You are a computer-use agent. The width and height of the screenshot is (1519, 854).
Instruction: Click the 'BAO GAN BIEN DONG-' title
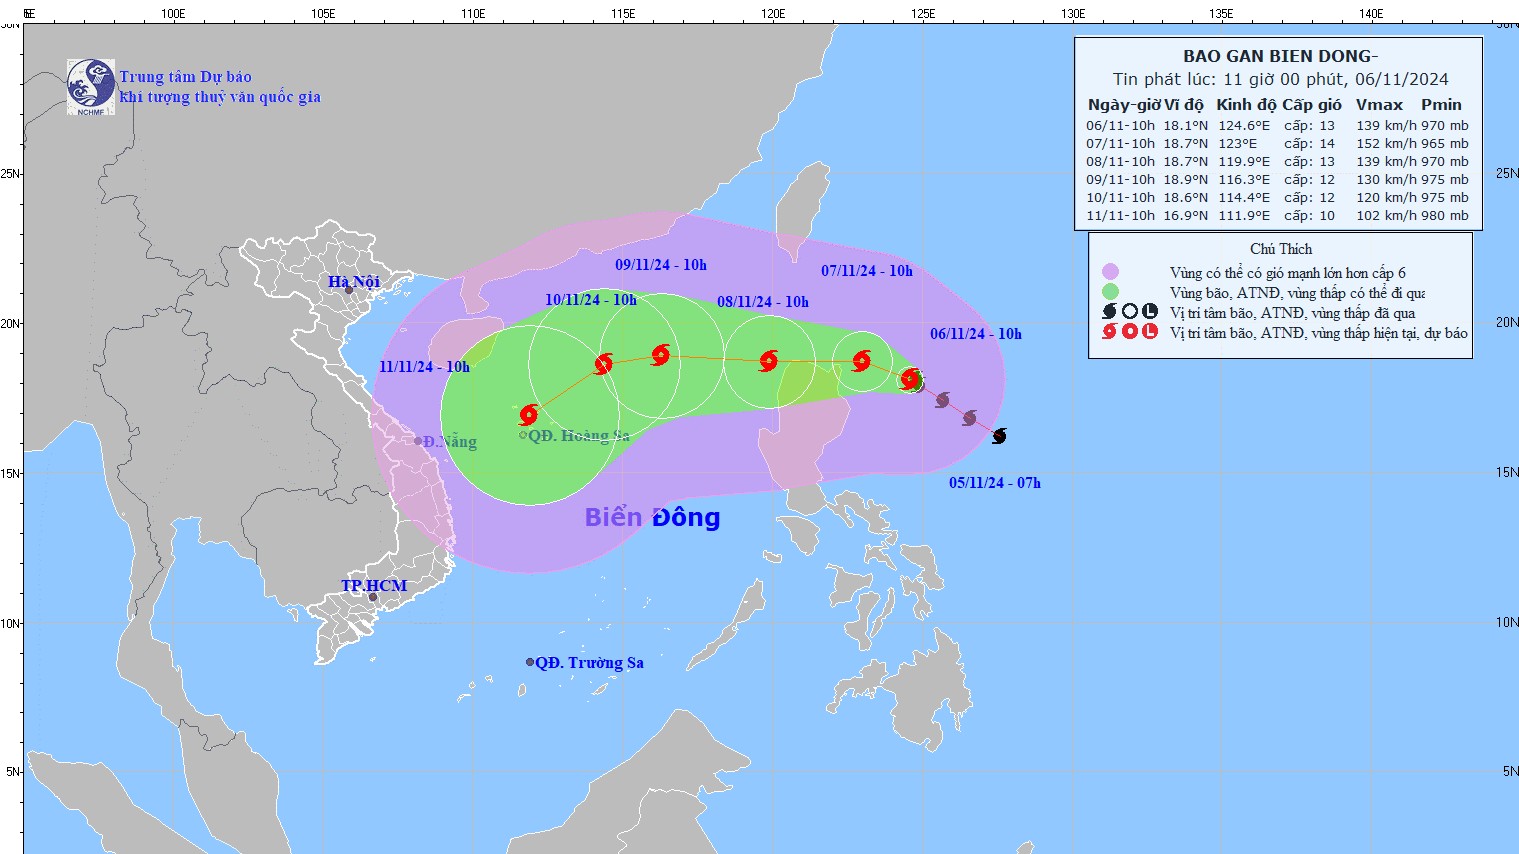(1280, 57)
